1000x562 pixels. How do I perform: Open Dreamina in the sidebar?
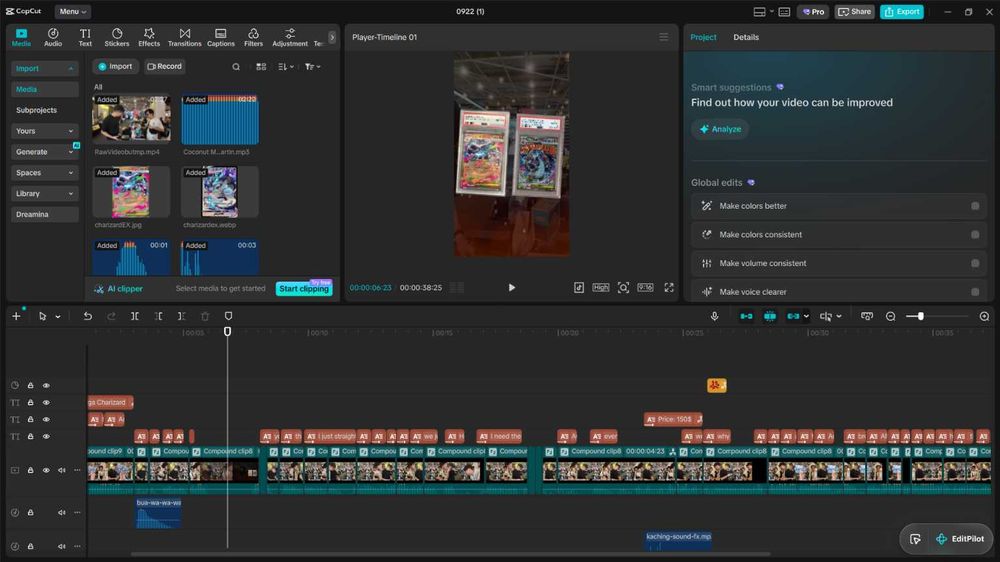click(x=44, y=214)
